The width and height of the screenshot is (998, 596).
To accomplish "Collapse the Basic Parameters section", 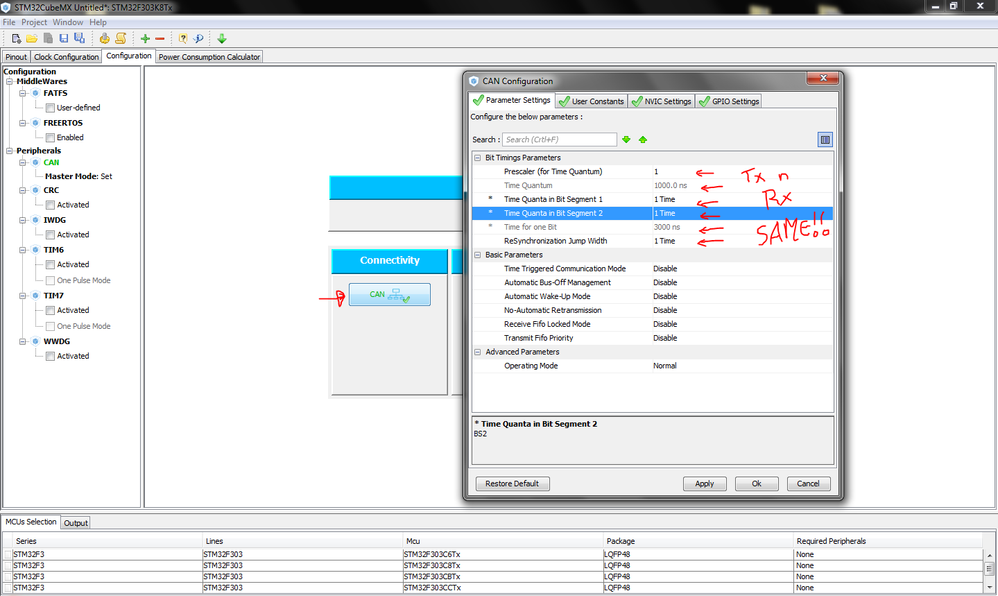I will [x=478, y=255].
